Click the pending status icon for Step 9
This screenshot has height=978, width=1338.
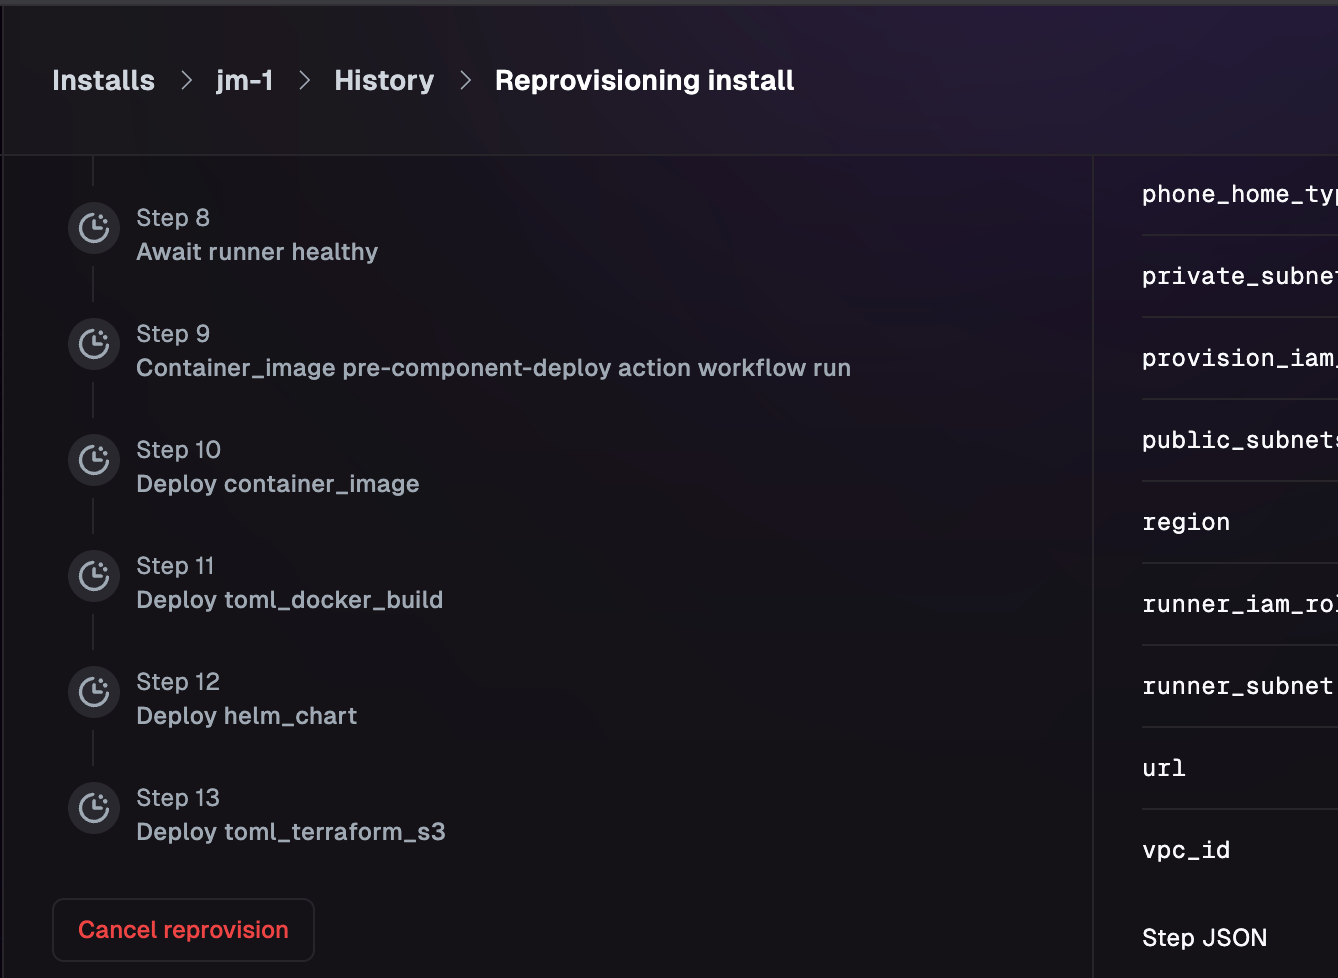pos(94,344)
